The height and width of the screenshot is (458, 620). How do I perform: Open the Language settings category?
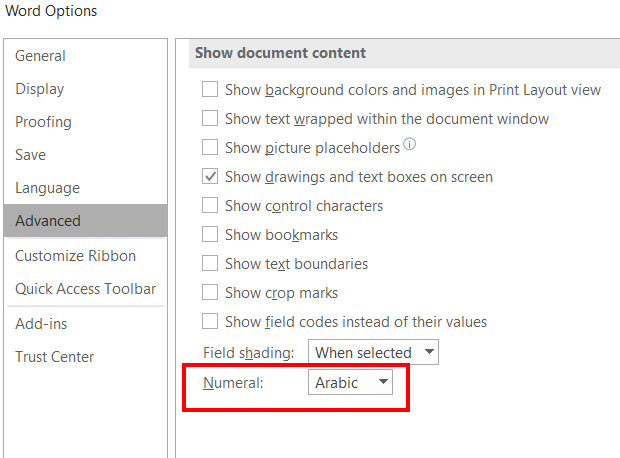pyautogui.click(x=48, y=188)
